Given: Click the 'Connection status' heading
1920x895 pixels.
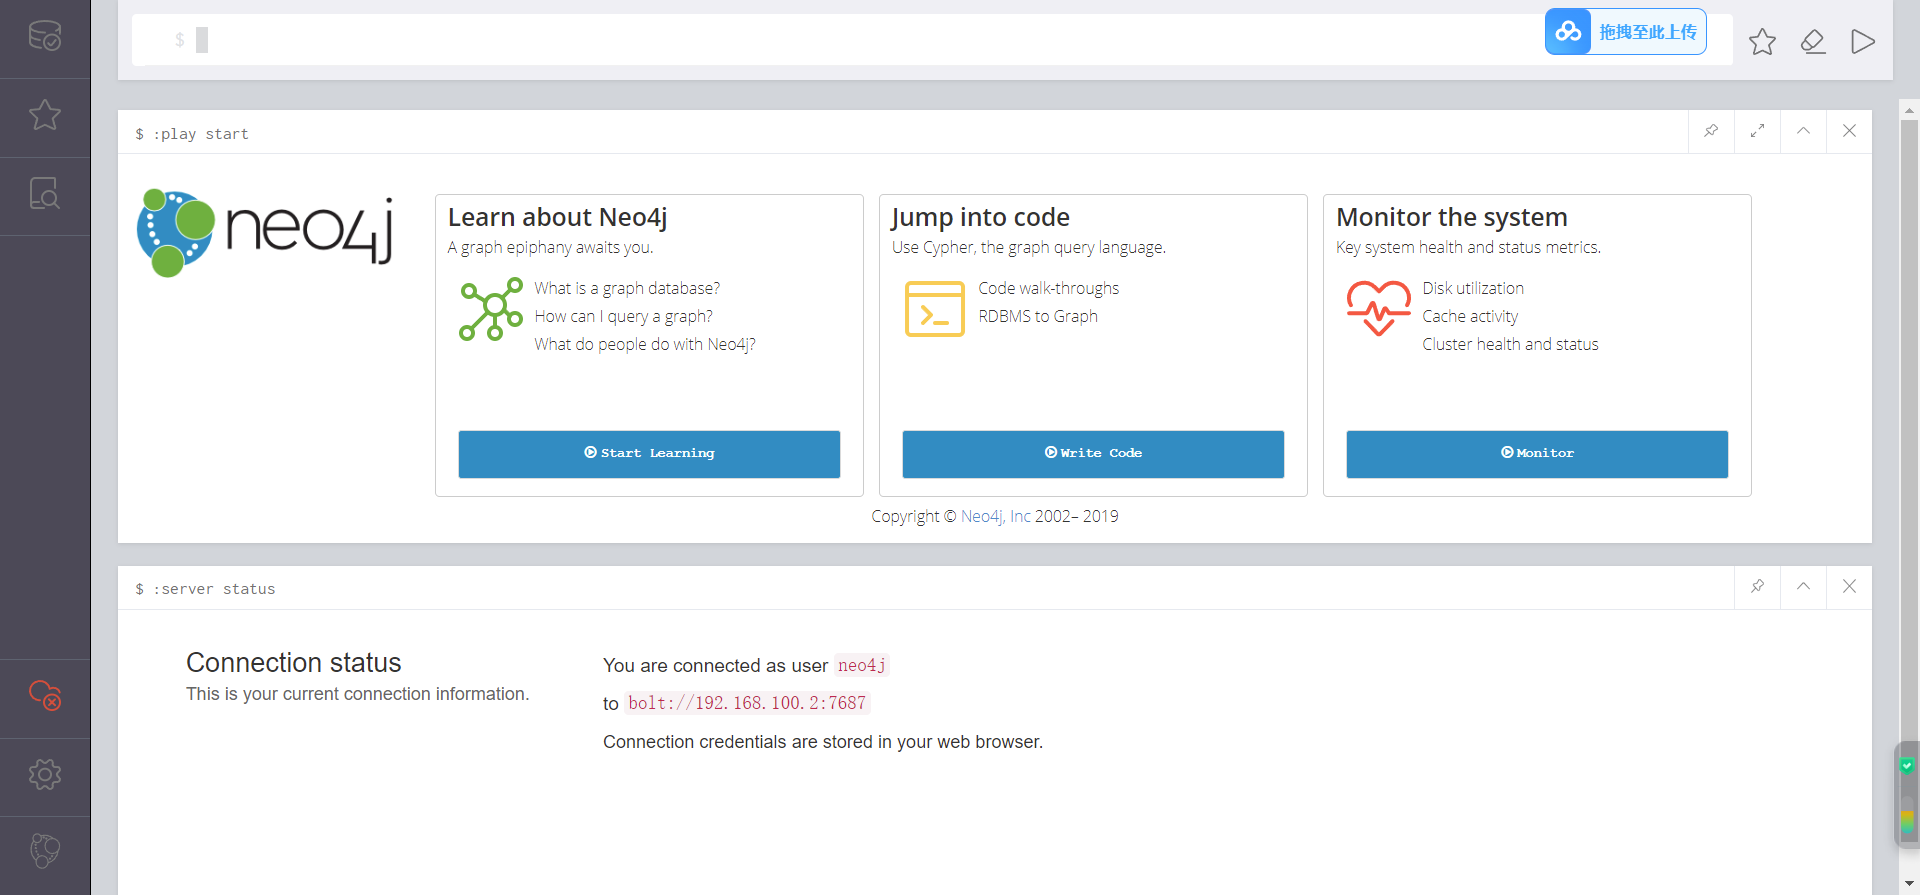Looking at the screenshot, I should 294,663.
